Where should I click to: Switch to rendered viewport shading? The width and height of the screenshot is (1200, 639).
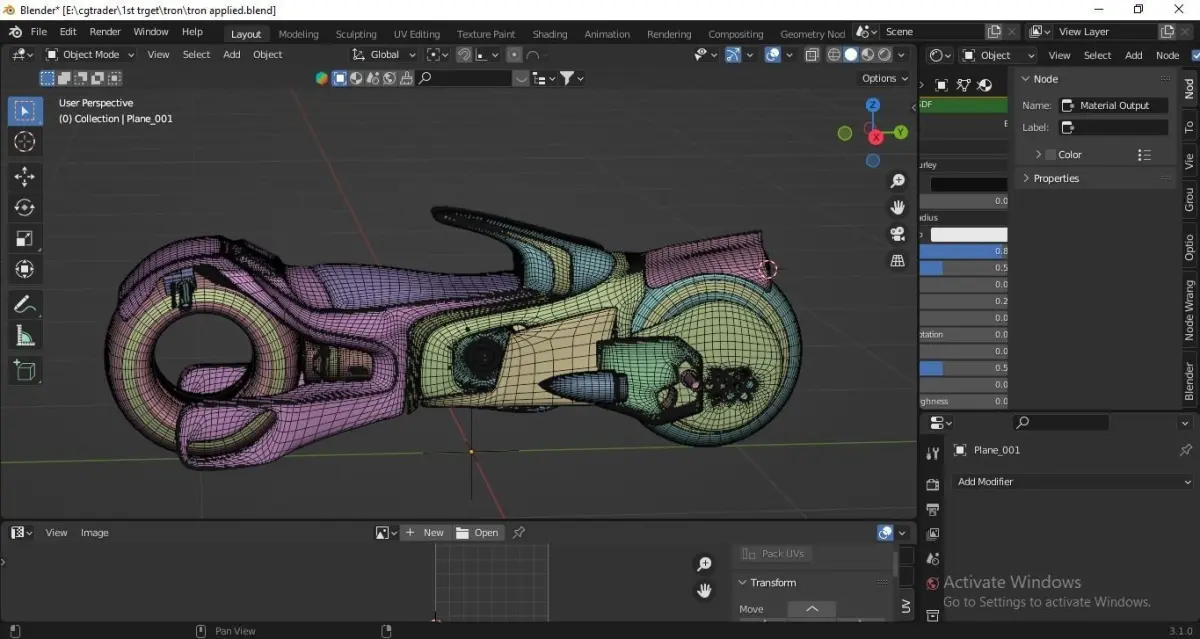(x=885, y=55)
